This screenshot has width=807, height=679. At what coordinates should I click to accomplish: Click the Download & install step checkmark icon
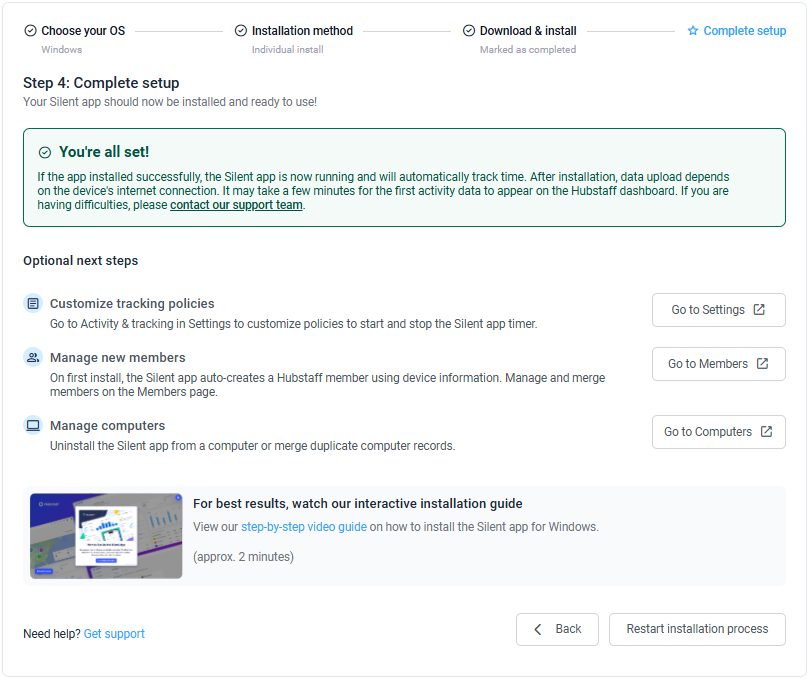[469, 31]
